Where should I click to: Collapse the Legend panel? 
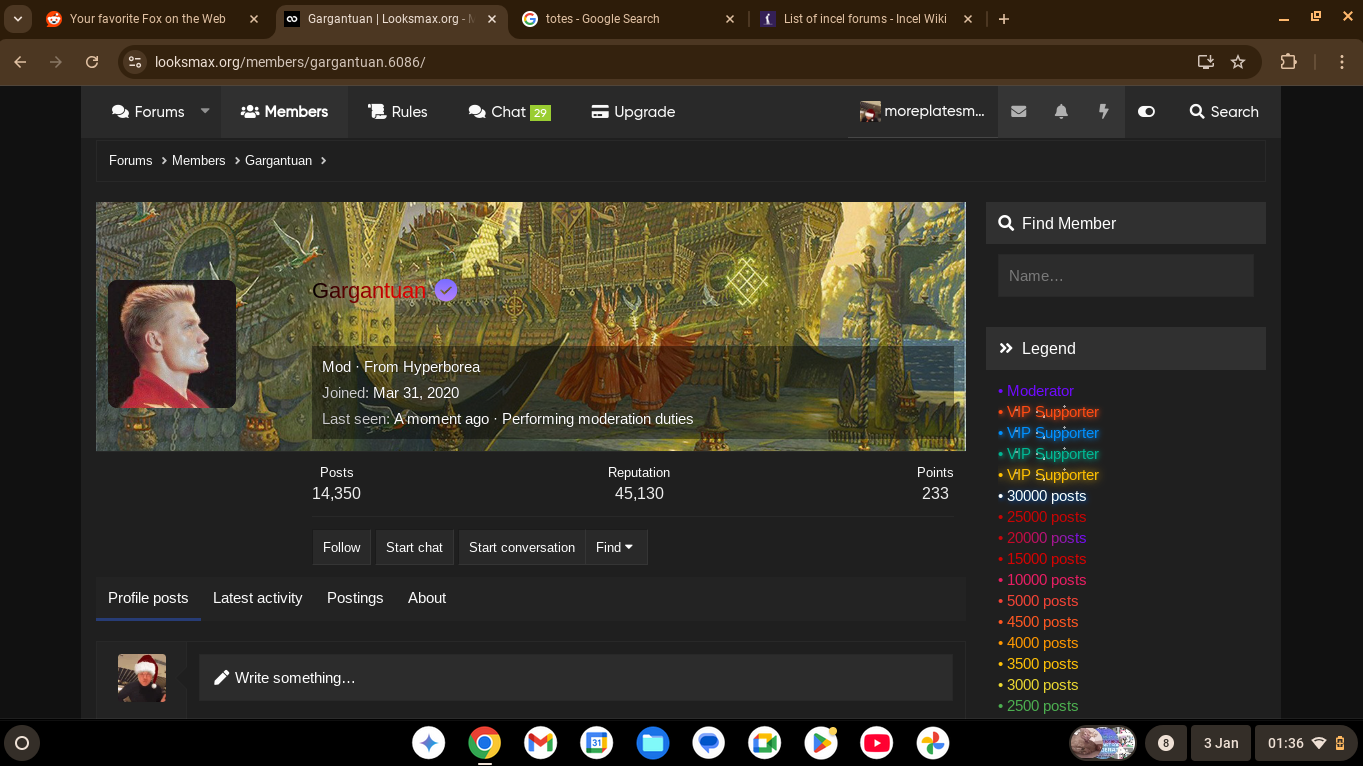click(x=1005, y=348)
